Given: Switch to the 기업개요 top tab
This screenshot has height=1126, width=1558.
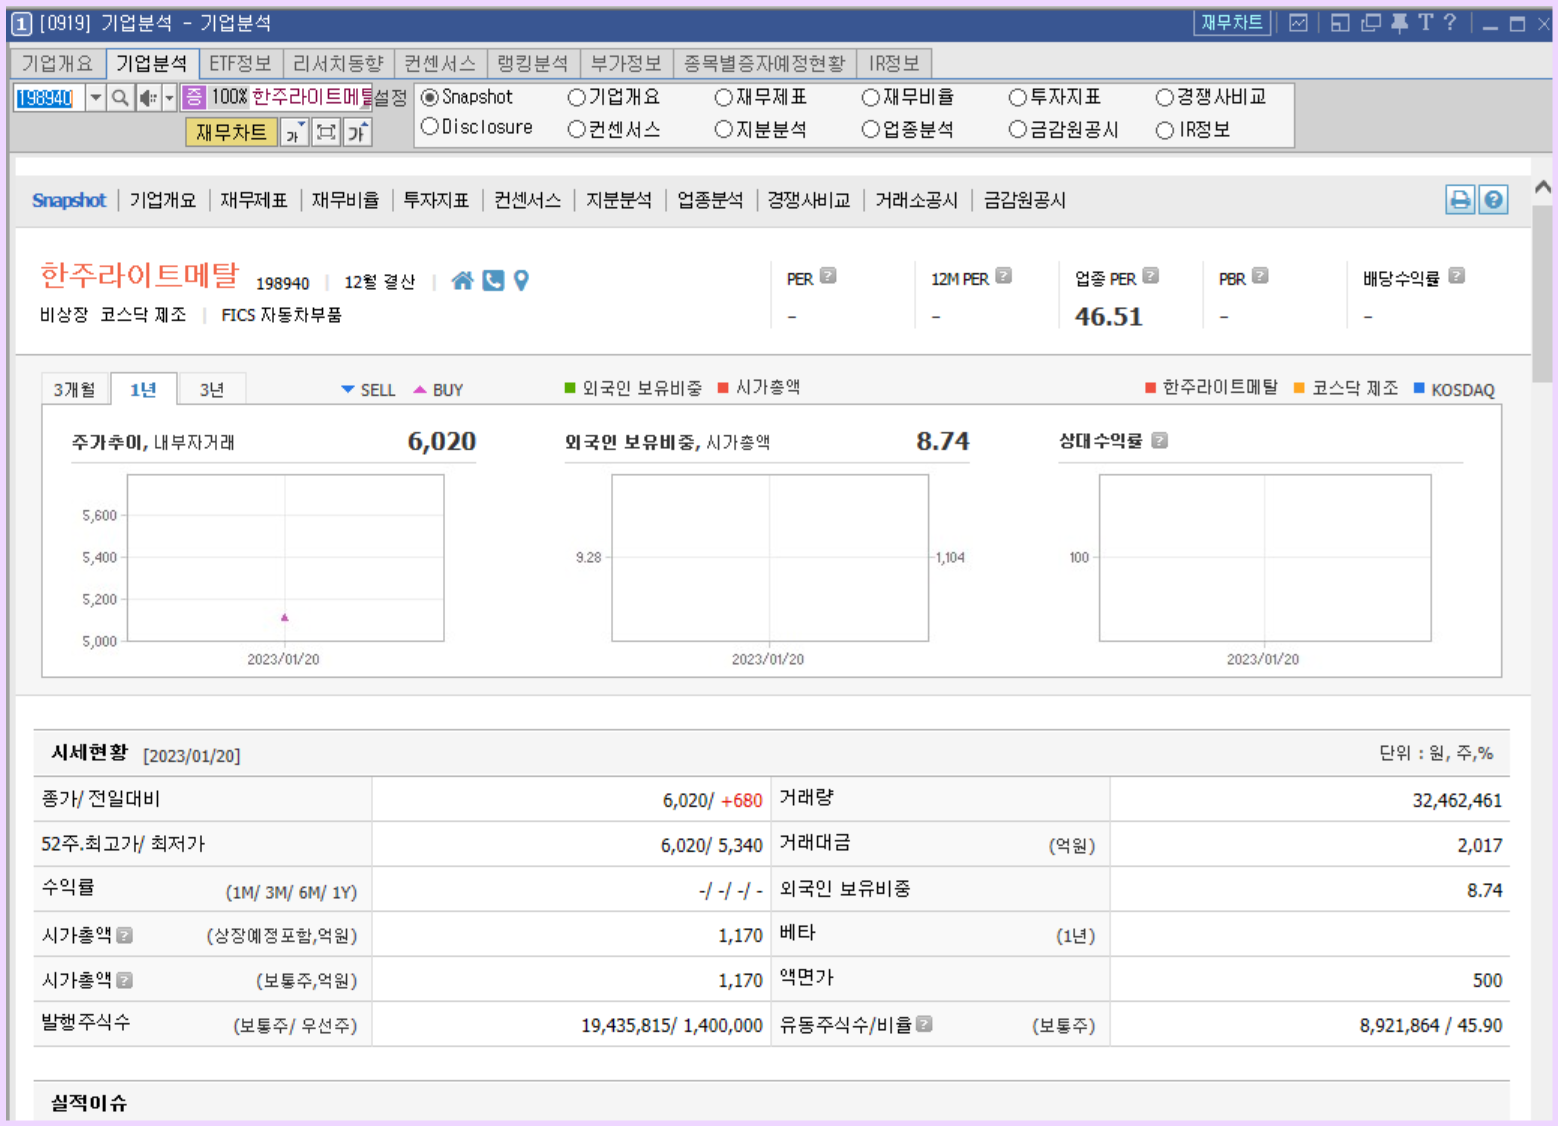Looking at the screenshot, I should tap(57, 63).
